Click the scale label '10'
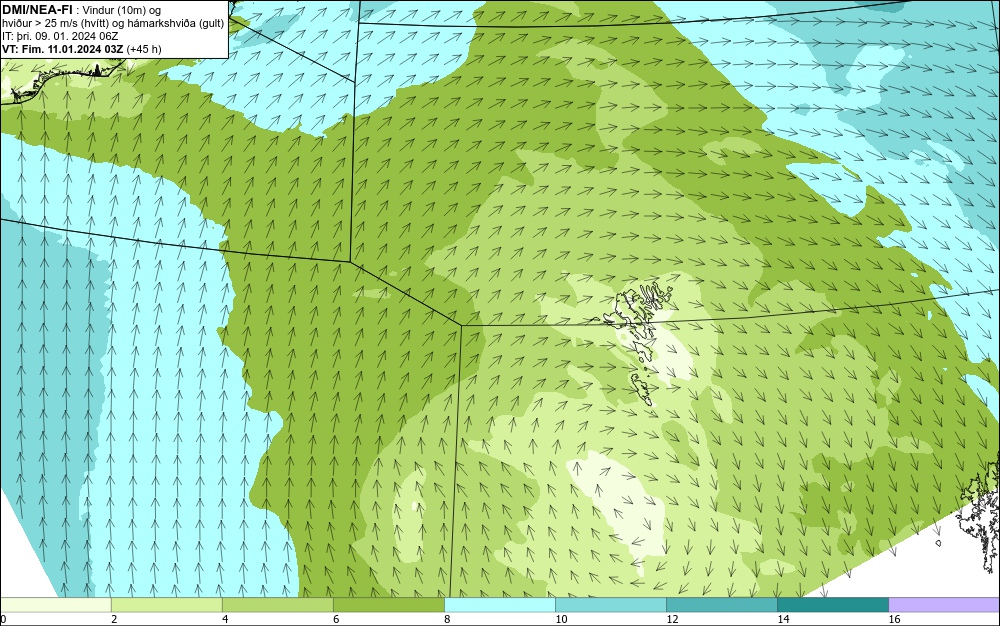 click(561, 619)
